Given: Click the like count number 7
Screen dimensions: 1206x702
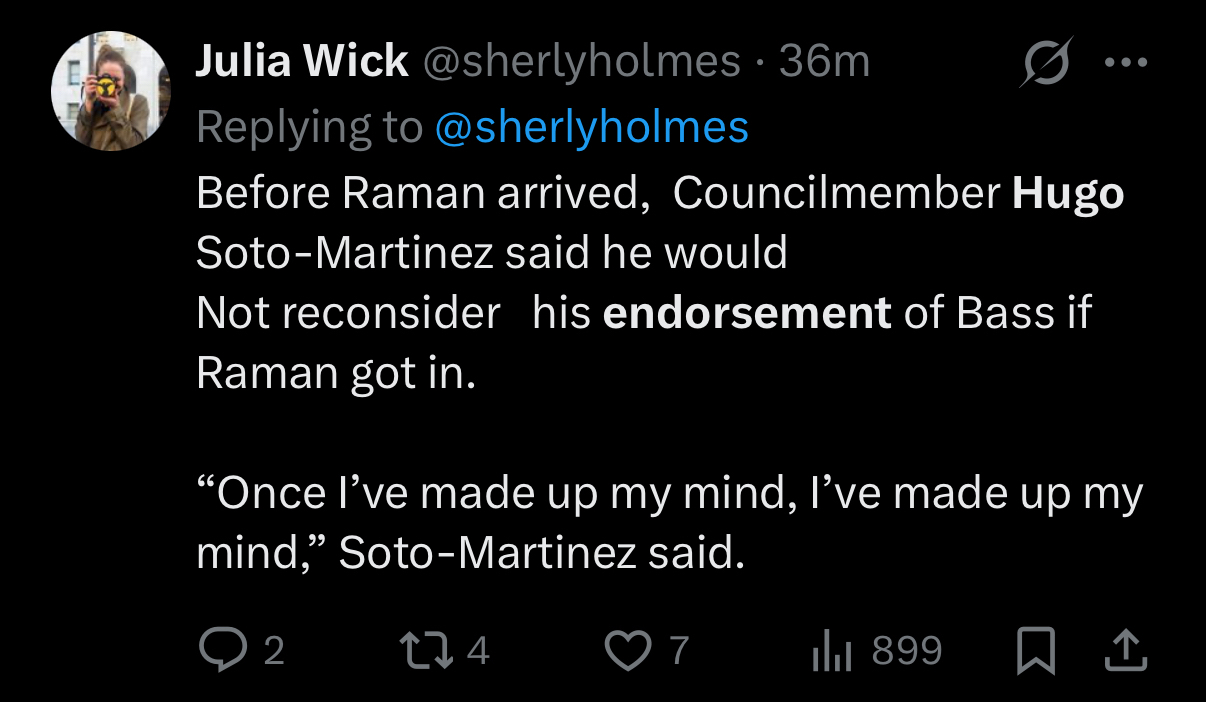Looking at the screenshot, I should click(x=679, y=652).
